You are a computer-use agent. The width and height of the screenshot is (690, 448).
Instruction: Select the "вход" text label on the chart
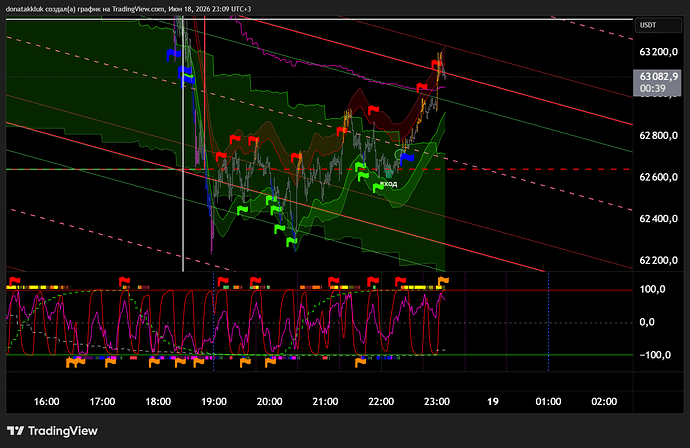tap(389, 184)
